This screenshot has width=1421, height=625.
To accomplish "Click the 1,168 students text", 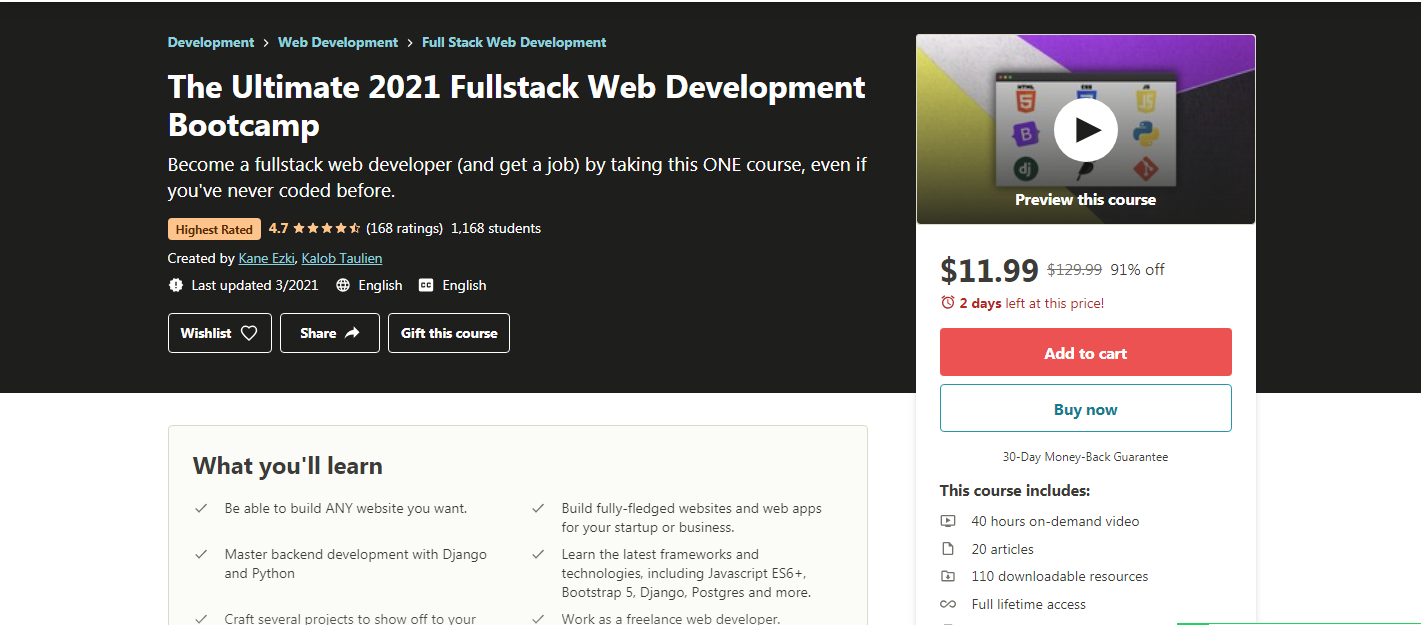I will coord(496,228).
